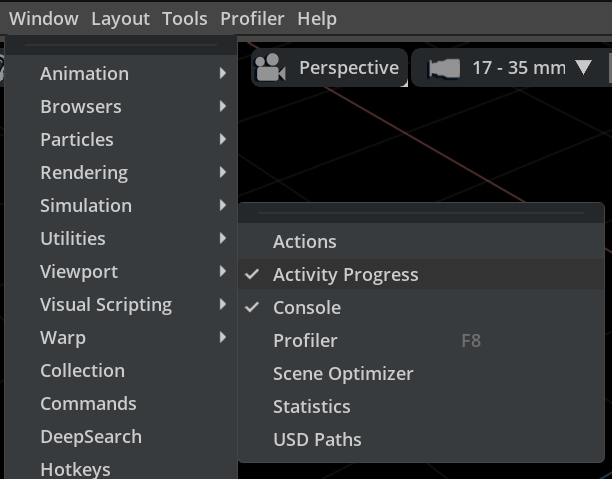612x479 pixels.
Task: Click the Perspective view button
Action: coord(348,68)
